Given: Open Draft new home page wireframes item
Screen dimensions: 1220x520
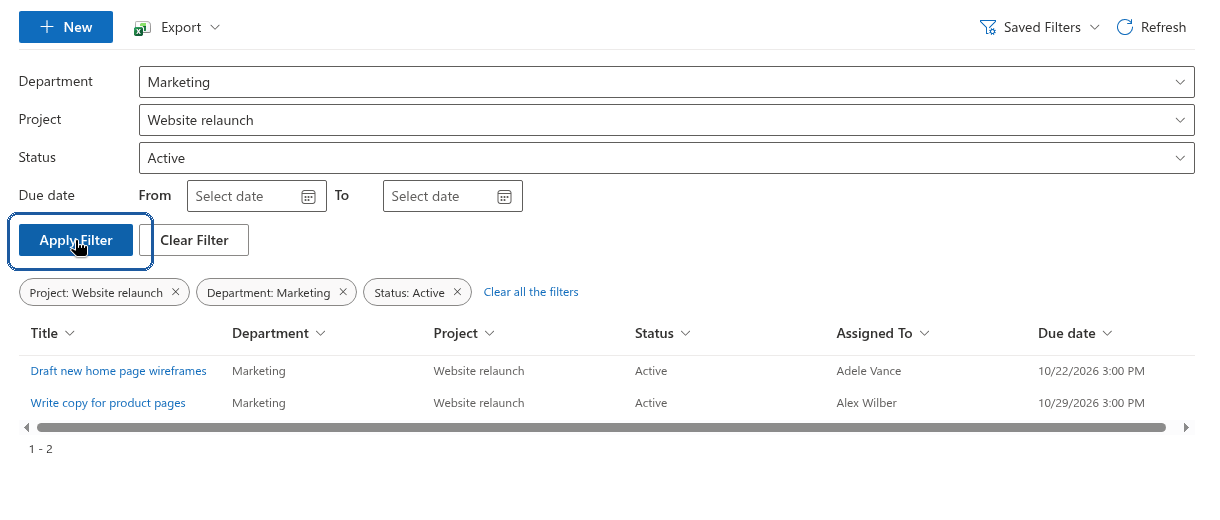Looking at the screenshot, I should [118, 371].
